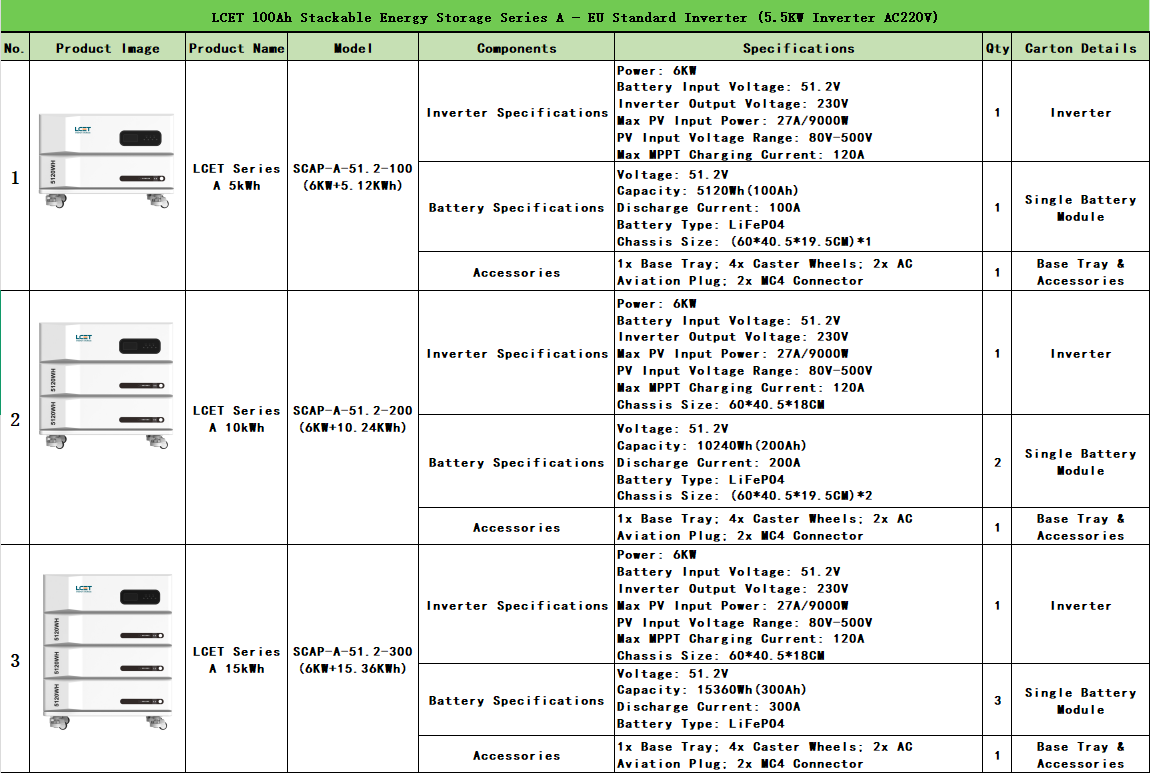Select the 'Model' column header
The image size is (1150, 773).
pos(353,48)
